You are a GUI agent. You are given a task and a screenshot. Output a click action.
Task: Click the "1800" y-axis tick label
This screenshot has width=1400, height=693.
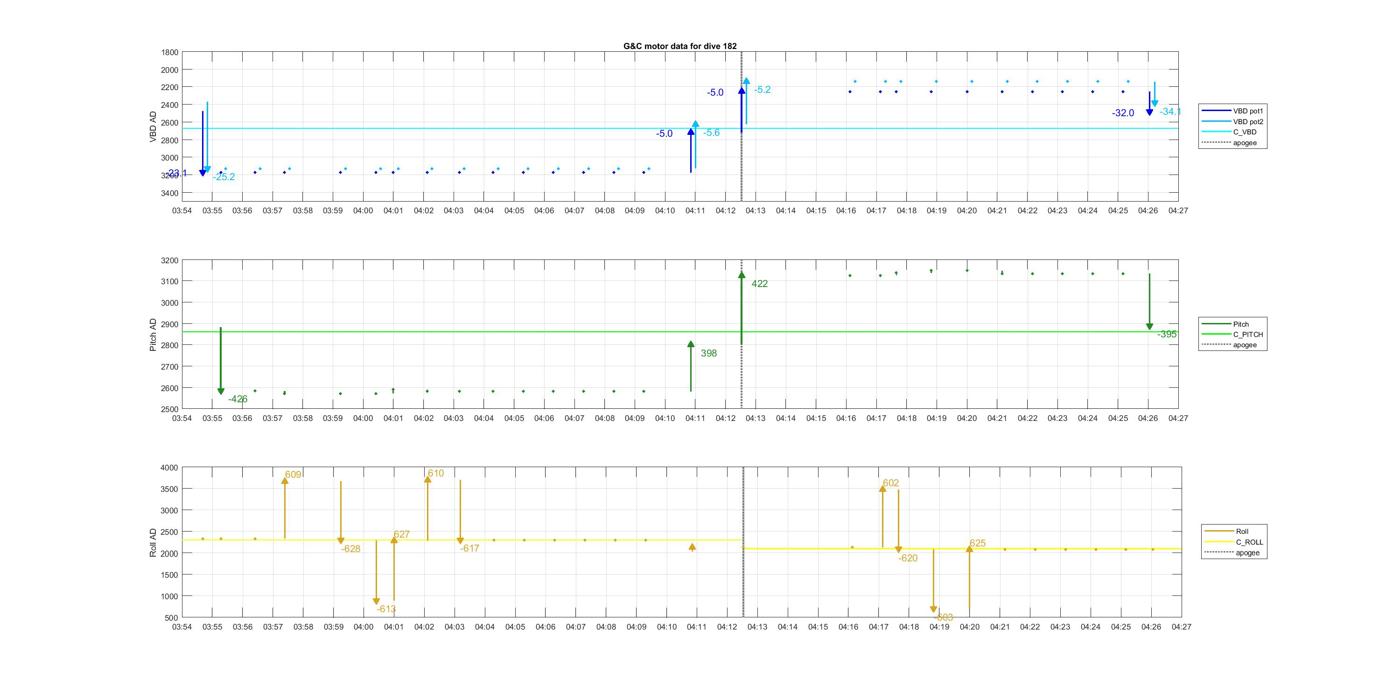click(x=170, y=52)
